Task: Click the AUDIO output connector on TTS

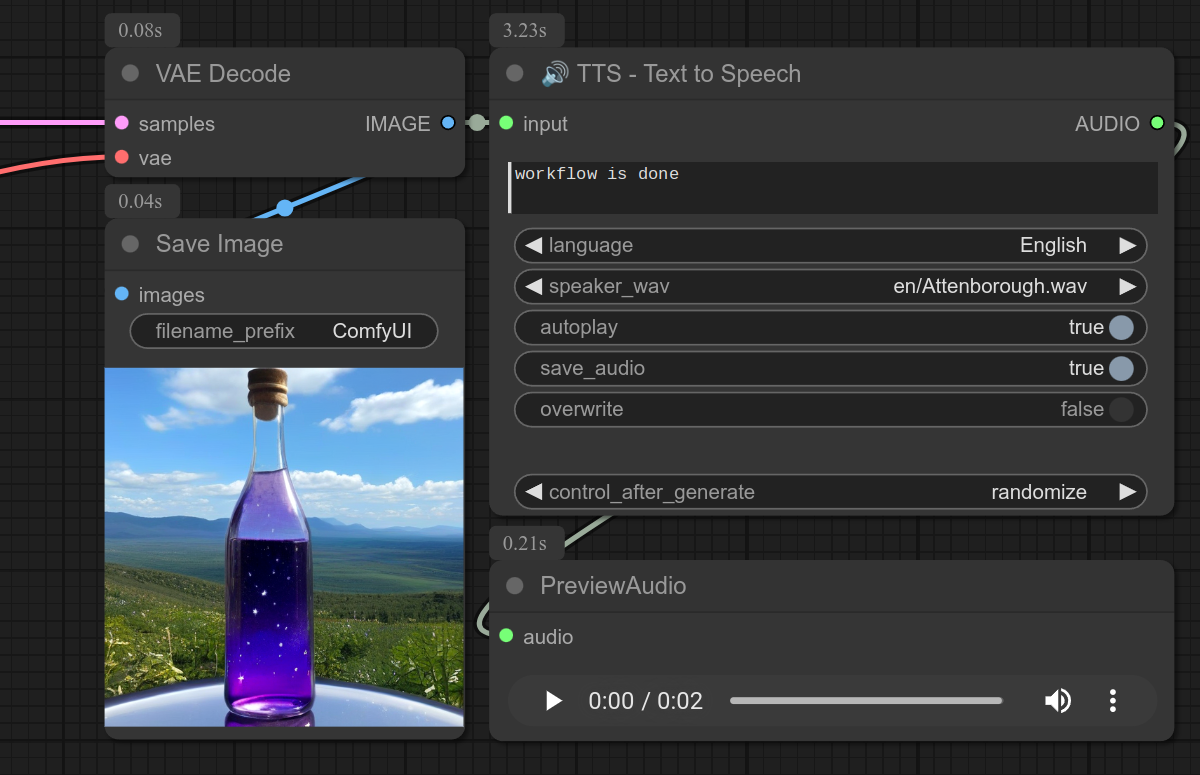Action: pyautogui.click(x=1157, y=123)
